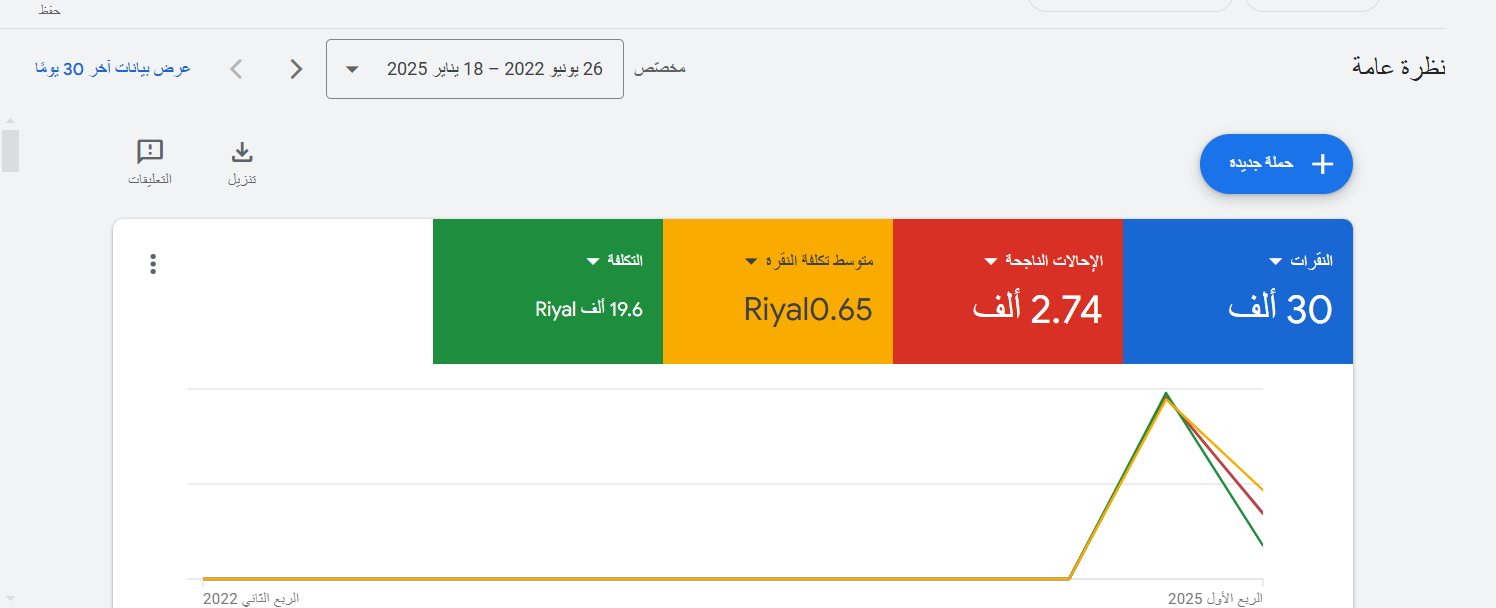The width and height of the screenshot is (1496, 608).
Task: Open the chart's three-dot options menu
Action: (x=152, y=264)
